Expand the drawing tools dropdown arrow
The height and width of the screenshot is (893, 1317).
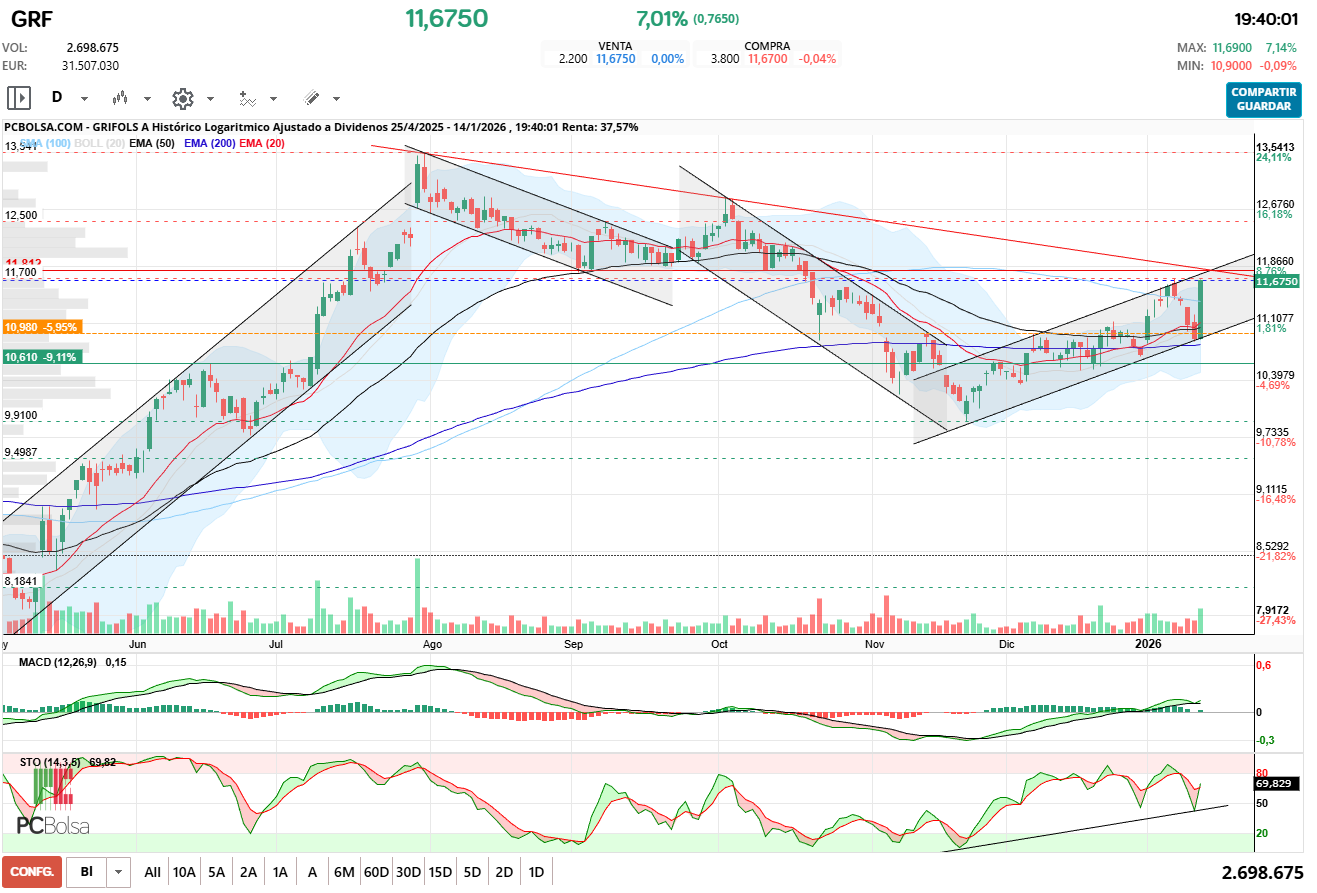[x=336, y=99]
